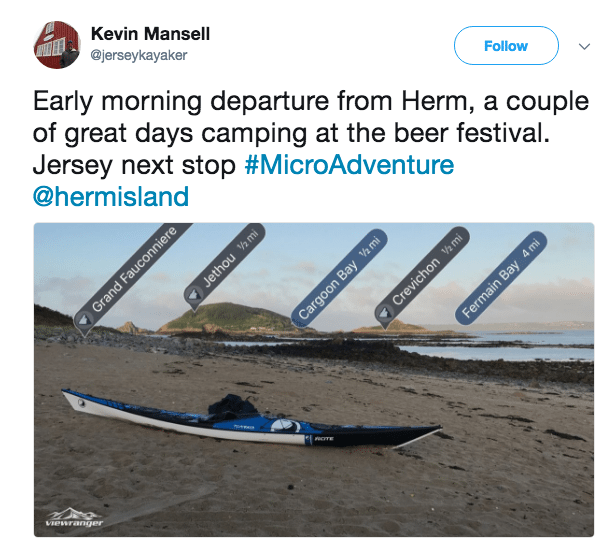Click the blue kayak in the photo

pyautogui.click(x=251, y=422)
